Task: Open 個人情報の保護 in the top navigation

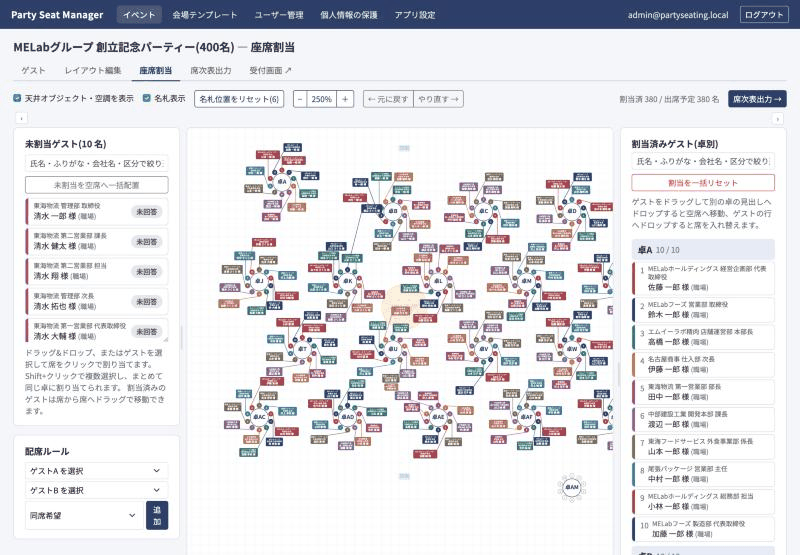Action: pyautogui.click(x=349, y=15)
